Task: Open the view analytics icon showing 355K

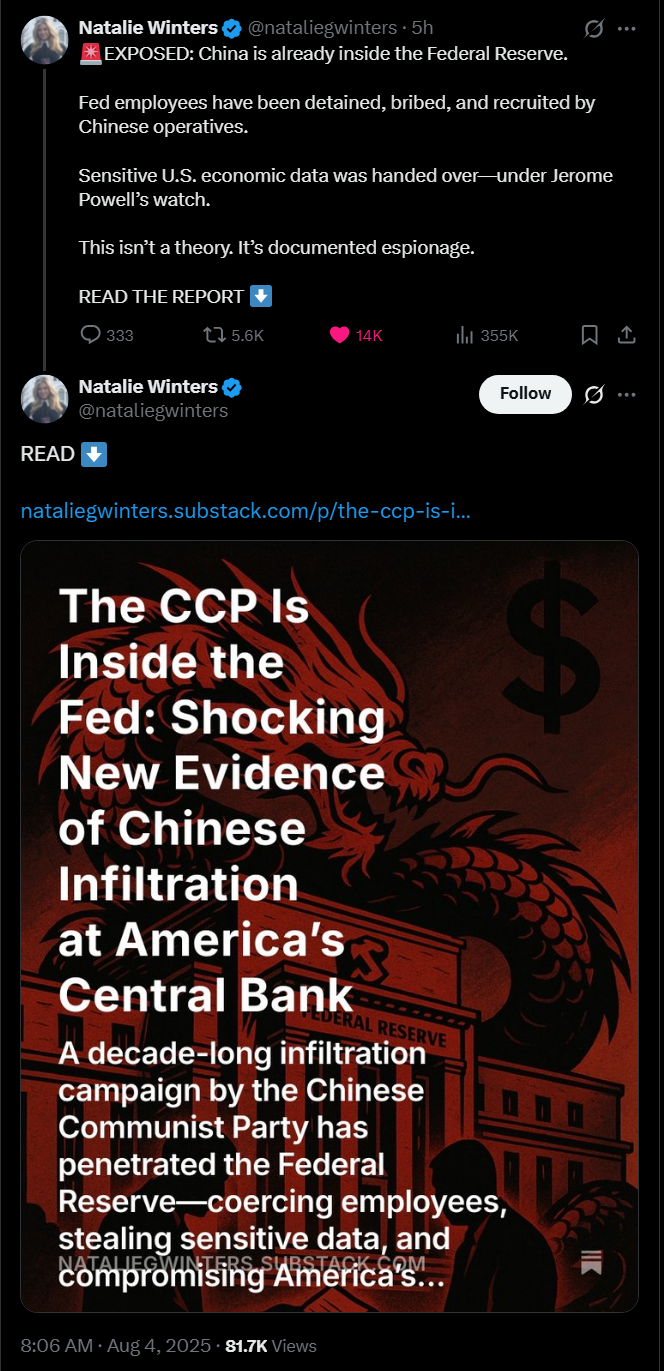Action: pyautogui.click(x=464, y=335)
